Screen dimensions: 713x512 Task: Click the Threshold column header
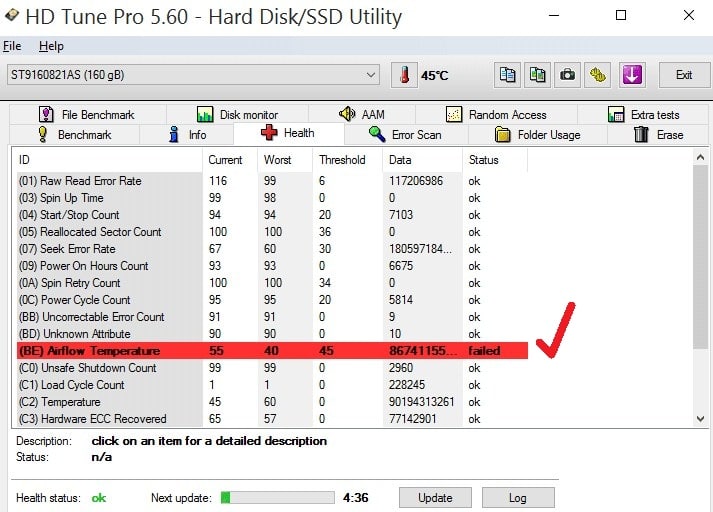point(347,160)
